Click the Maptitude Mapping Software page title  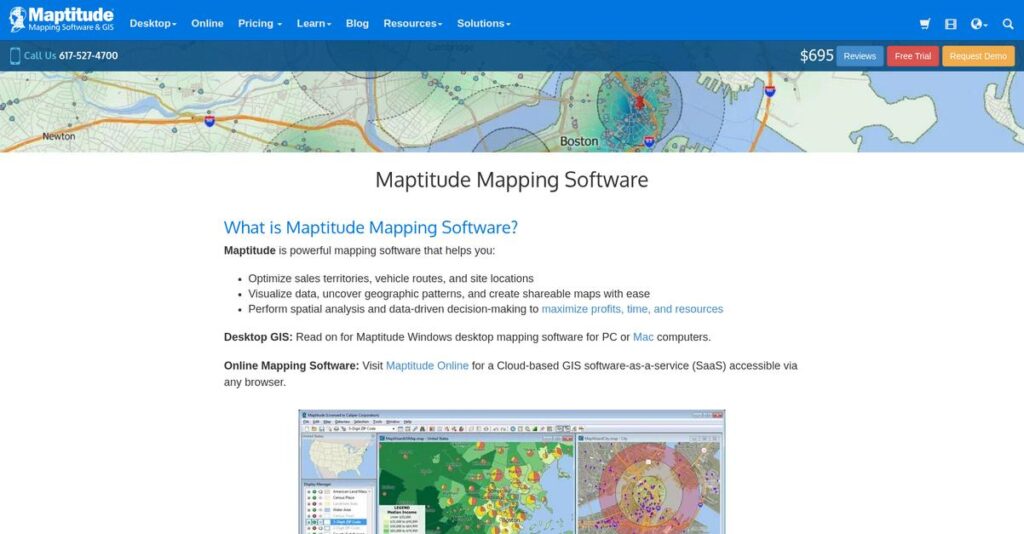coord(511,180)
